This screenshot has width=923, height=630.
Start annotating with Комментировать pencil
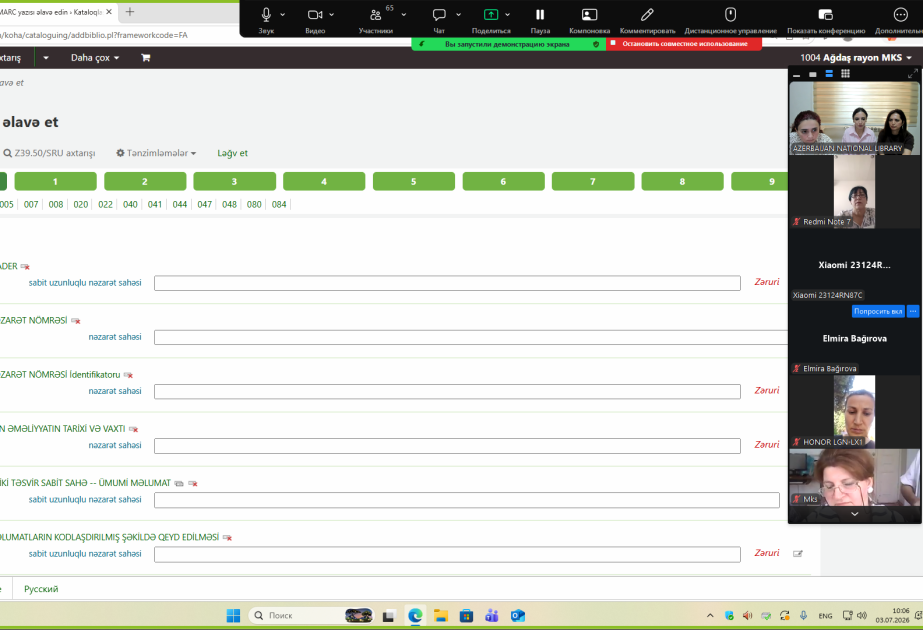[647, 15]
